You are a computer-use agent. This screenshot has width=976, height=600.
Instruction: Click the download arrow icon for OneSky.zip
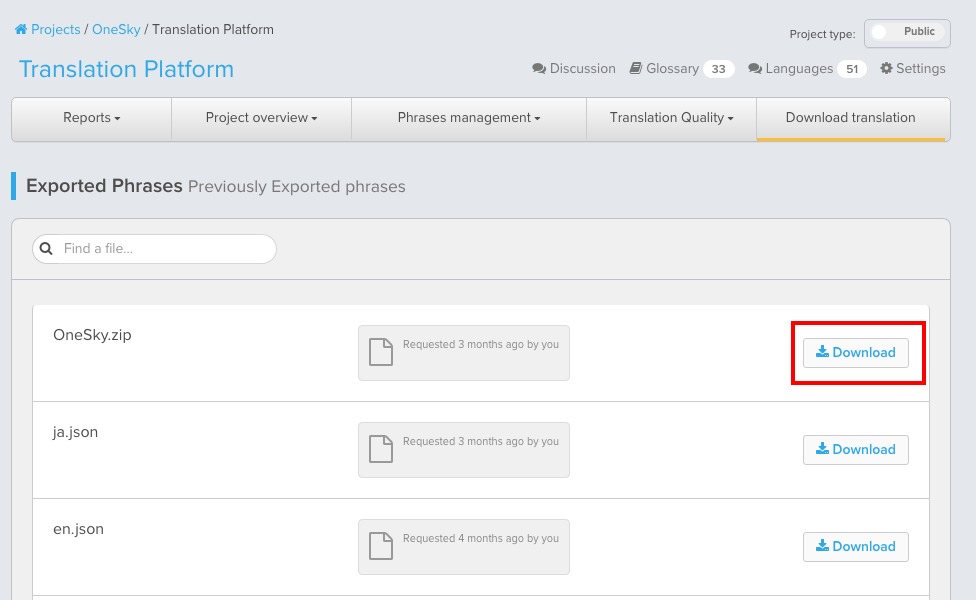pos(822,352)
